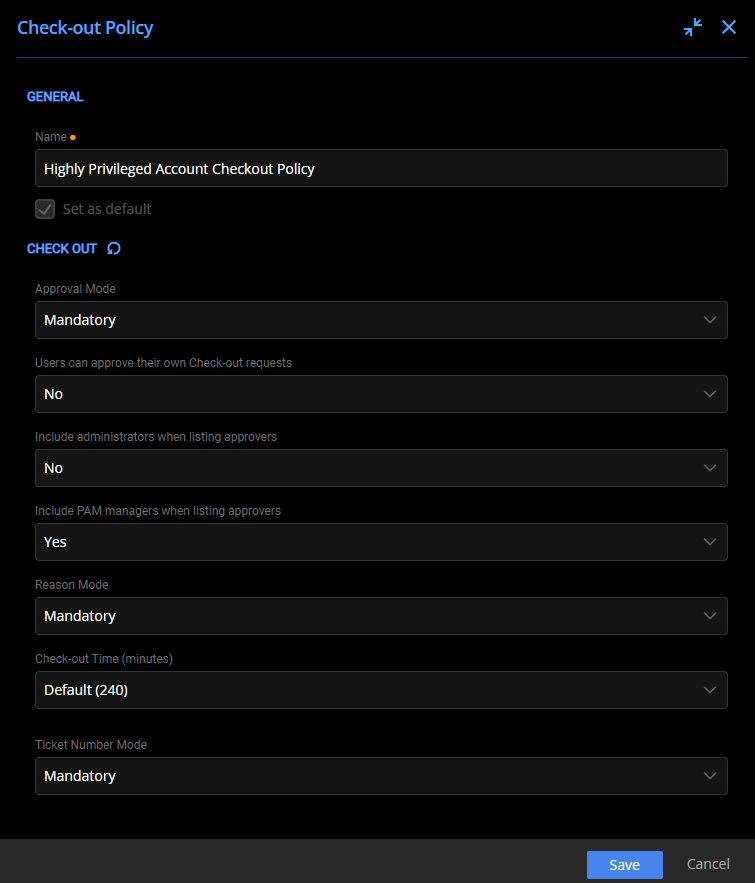Cancel the policy changes
Screen dimensions: 755x883
click(708, 864)
